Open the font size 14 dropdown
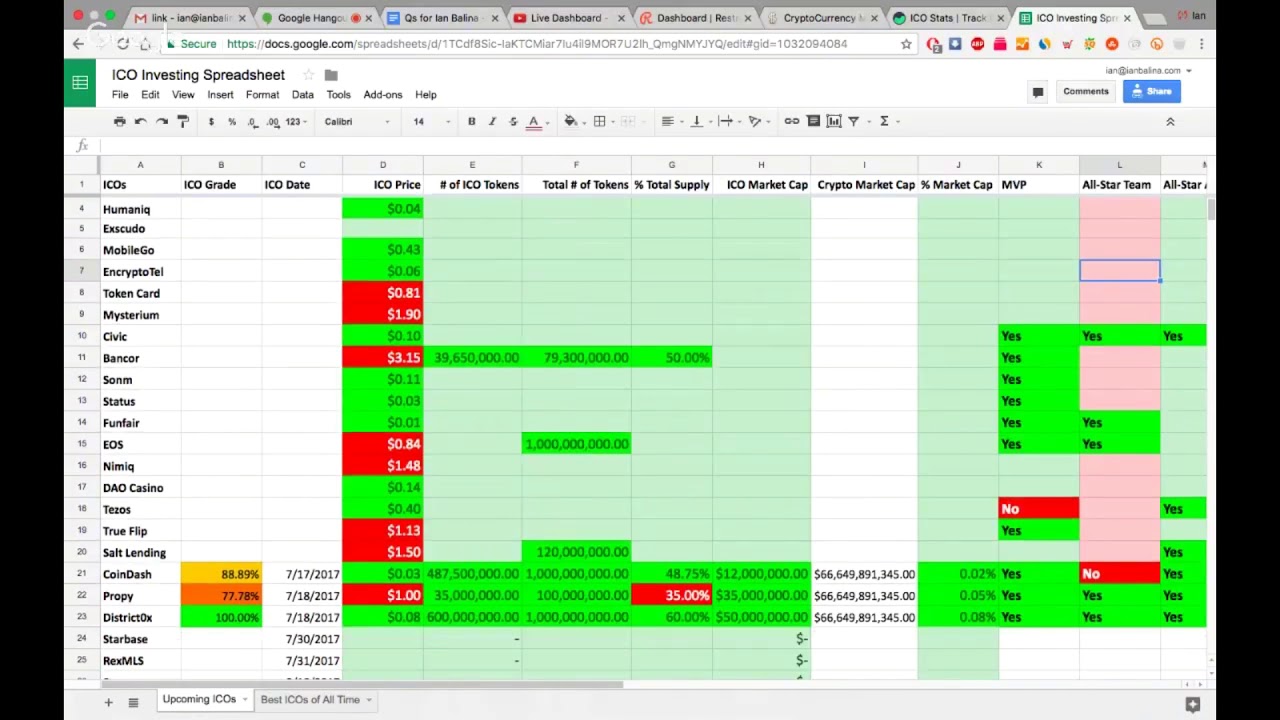This screenshot has width=1280, height=720. tap(431, 121)
